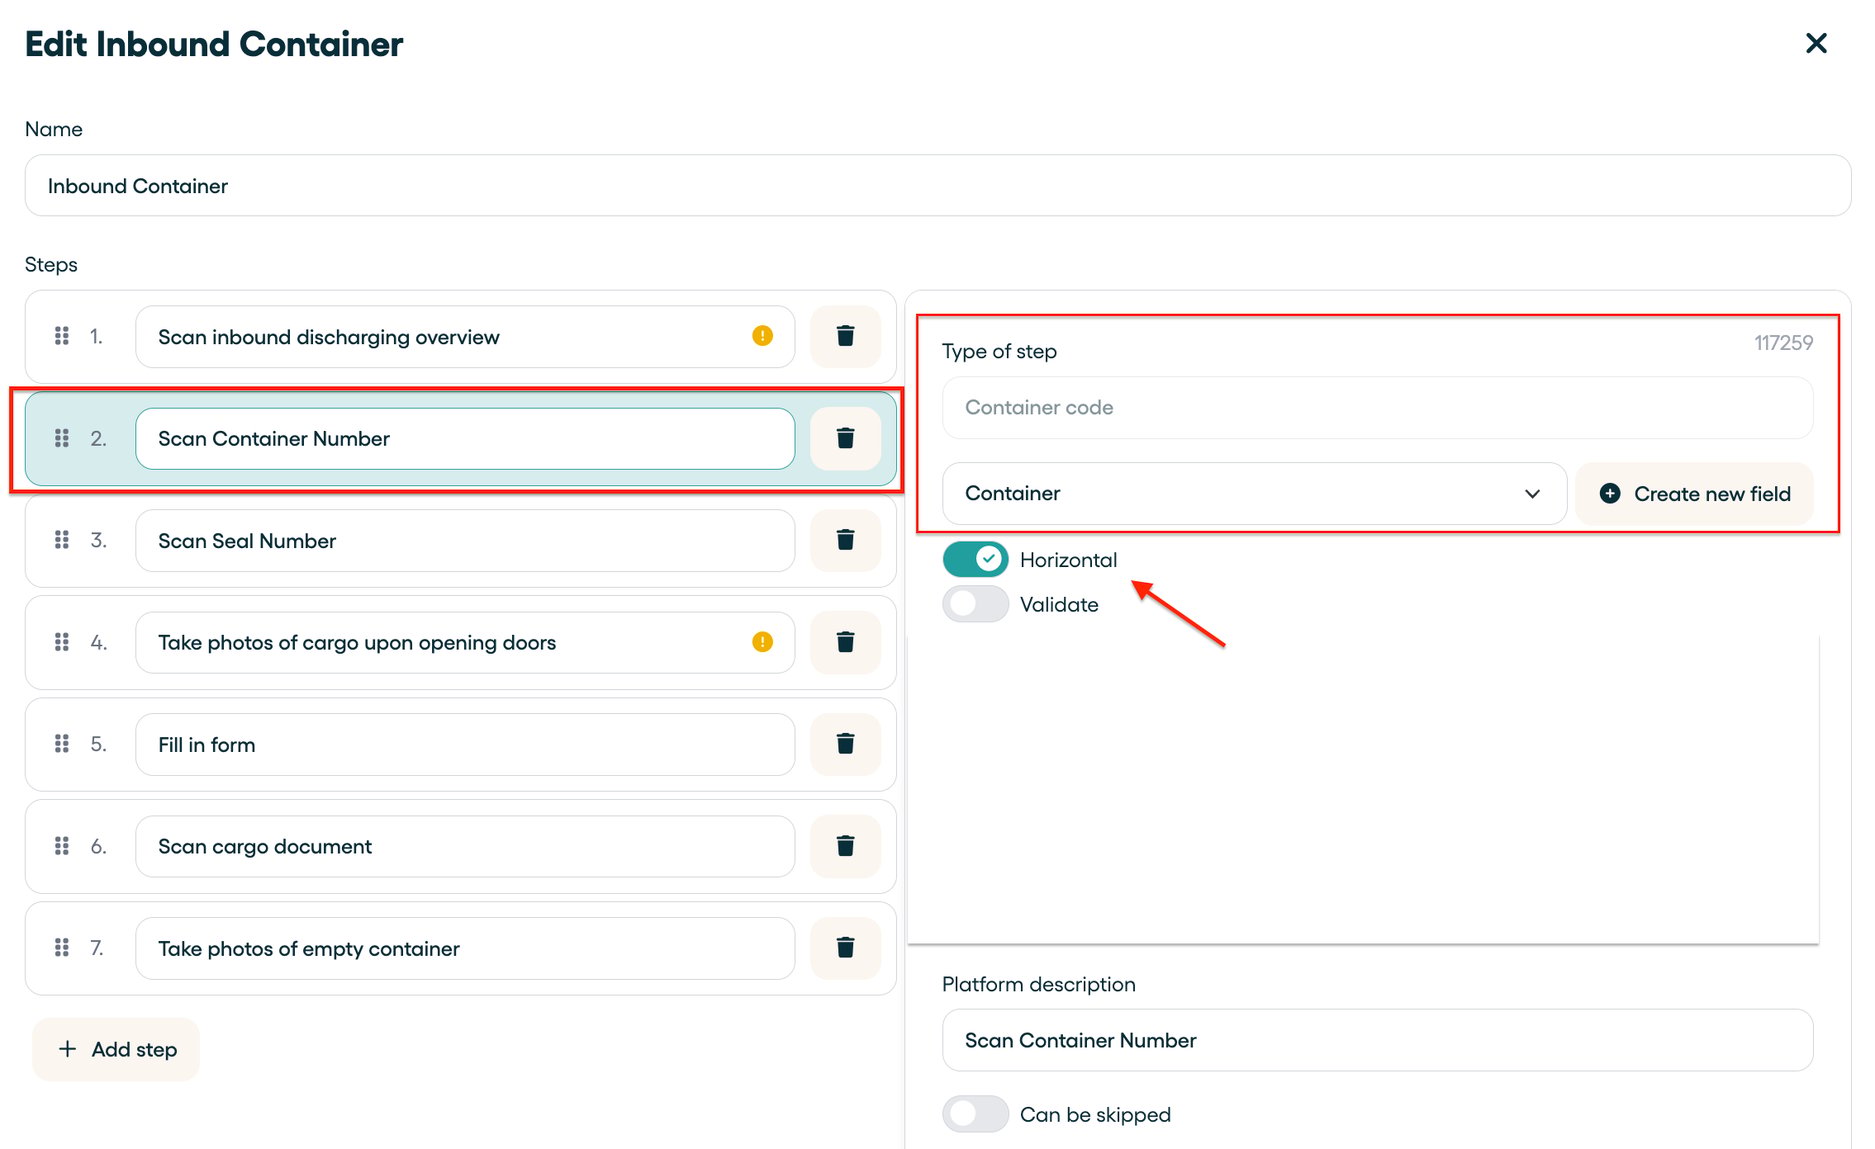Select Take photos of empty container step name

point(465,949)
